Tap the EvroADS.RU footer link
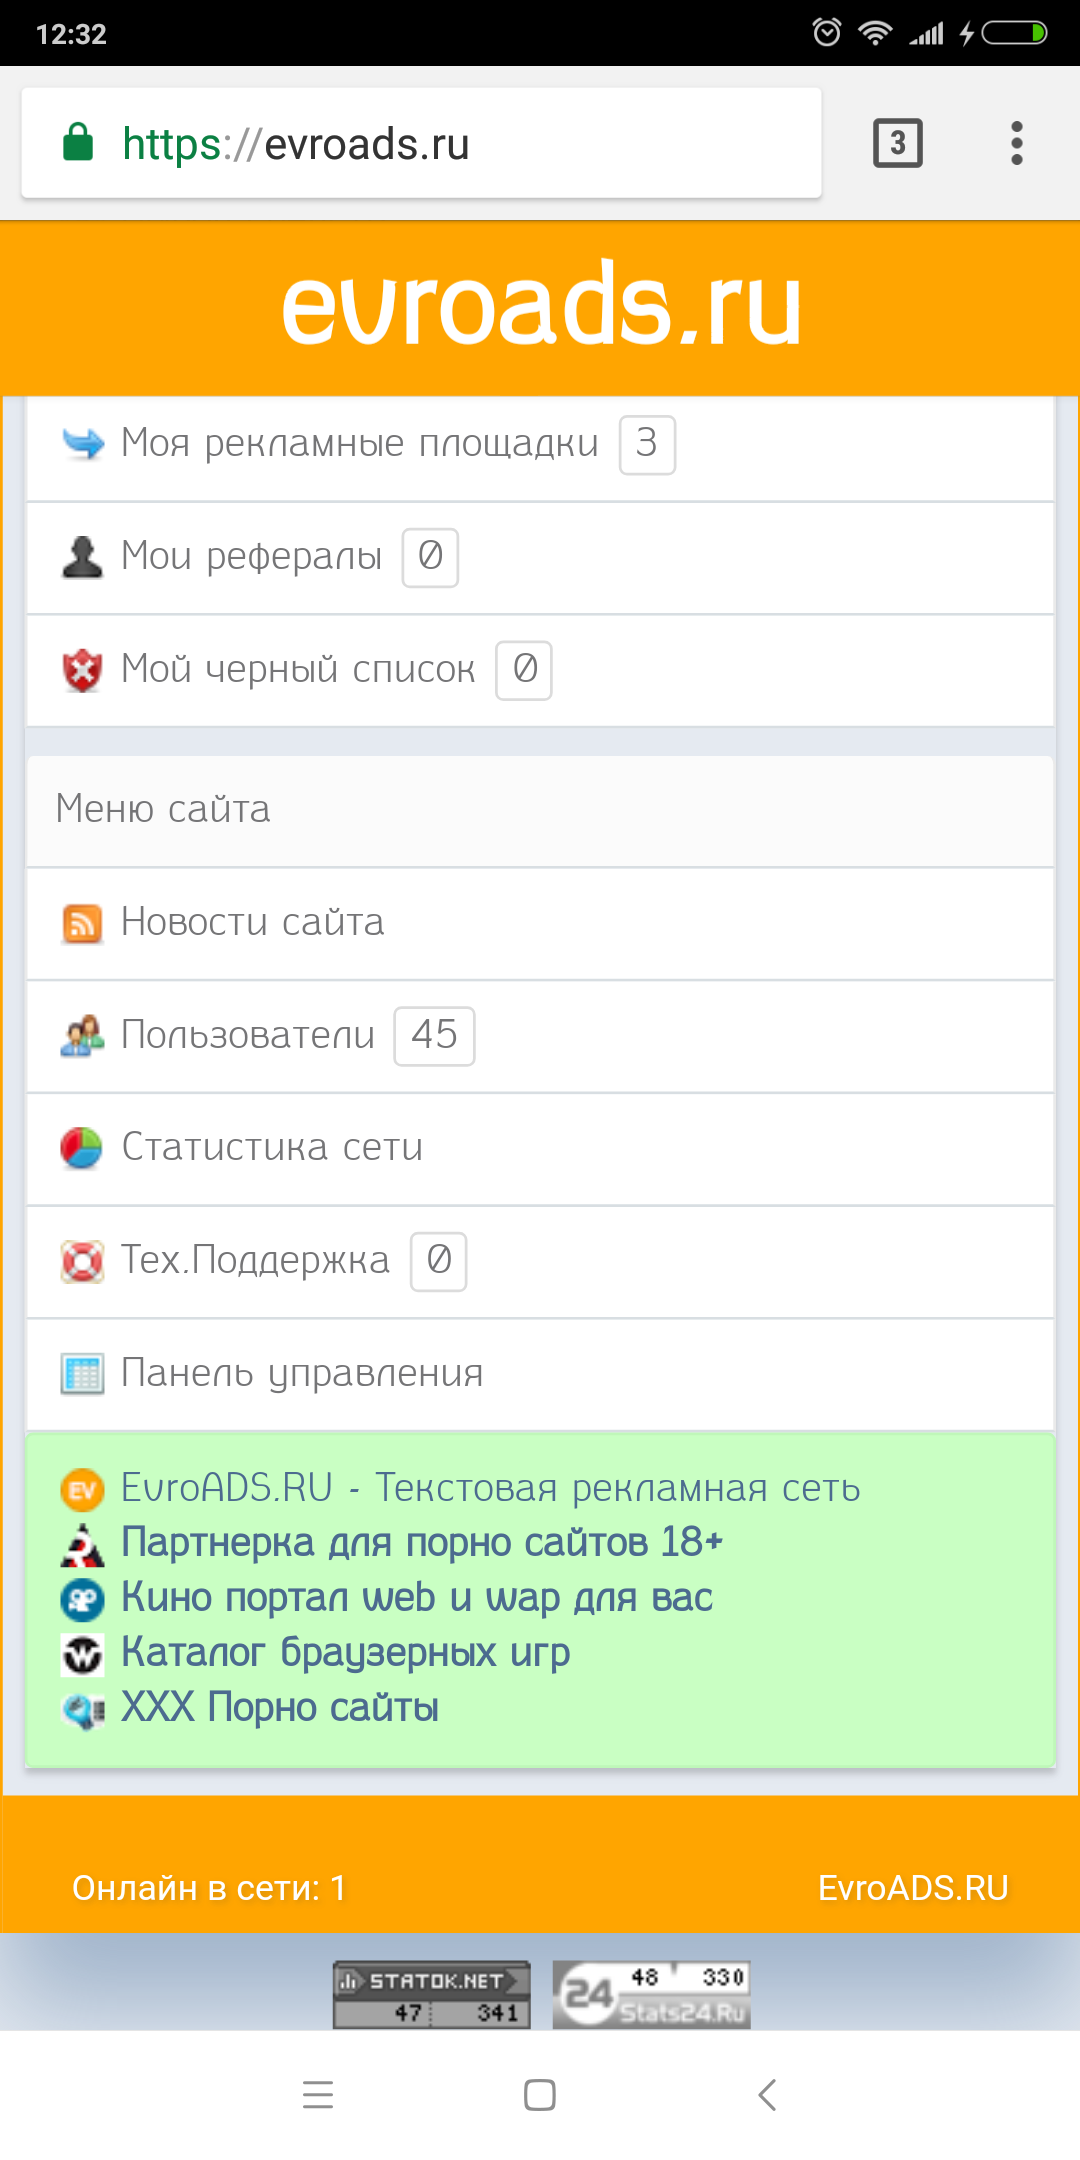 pyautogui.click(x=912, y=1888)
